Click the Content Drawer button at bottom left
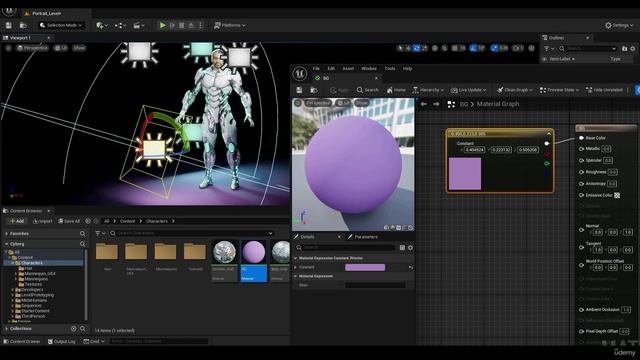Image resolution: width=640 pixels, height=360 pixels. click(22, 341)
